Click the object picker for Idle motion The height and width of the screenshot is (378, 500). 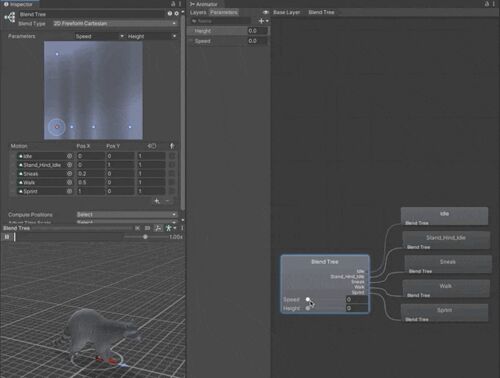pos(69,156)
